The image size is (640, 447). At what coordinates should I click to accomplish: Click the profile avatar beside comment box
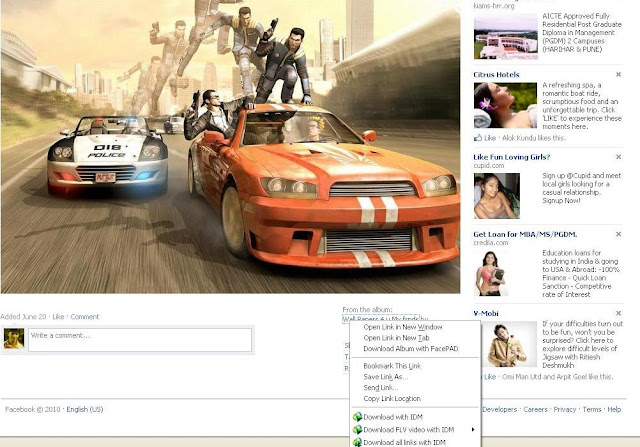(x=14, y=339)
